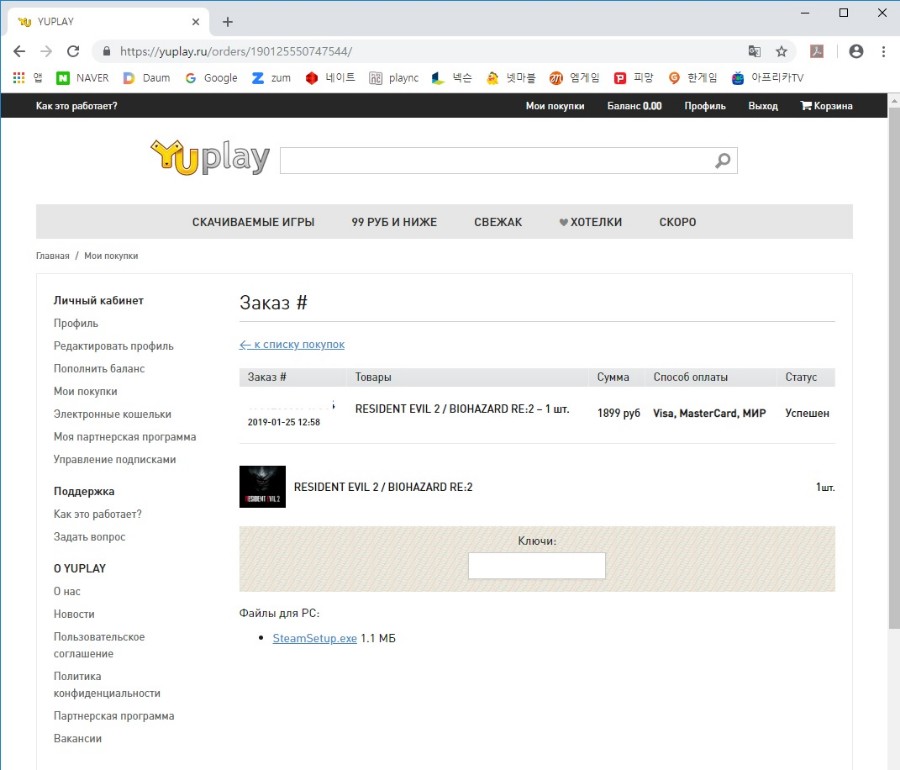Screen dimensions: 900x770
Task: Open Политика конфиденциальности link
Action: [x=107, y=685]
